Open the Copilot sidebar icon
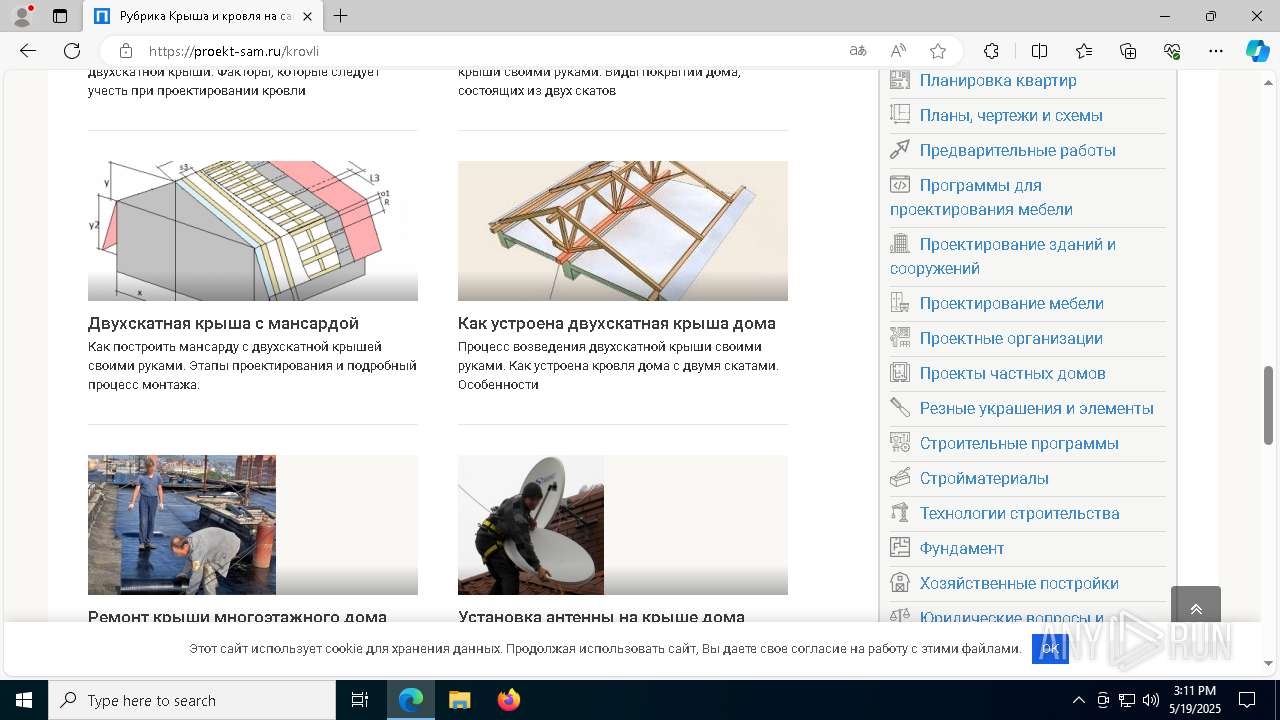 1257,51
